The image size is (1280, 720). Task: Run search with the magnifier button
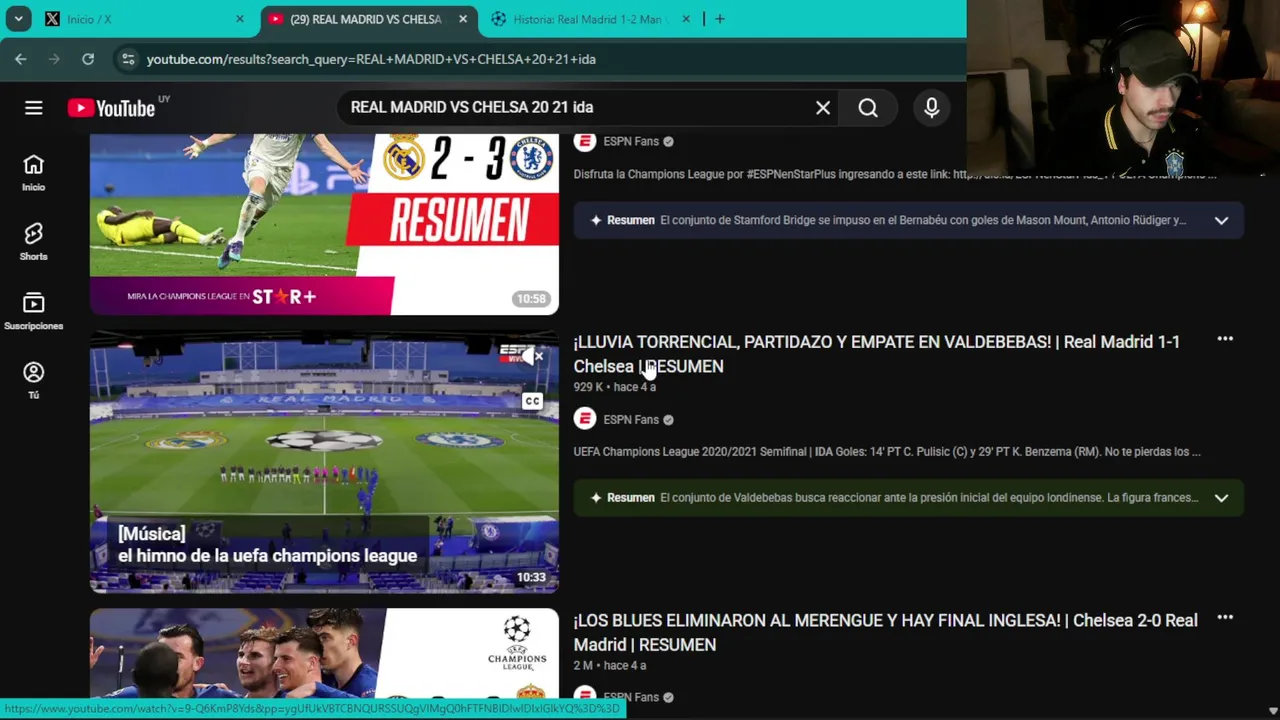(x=868, y=108)
